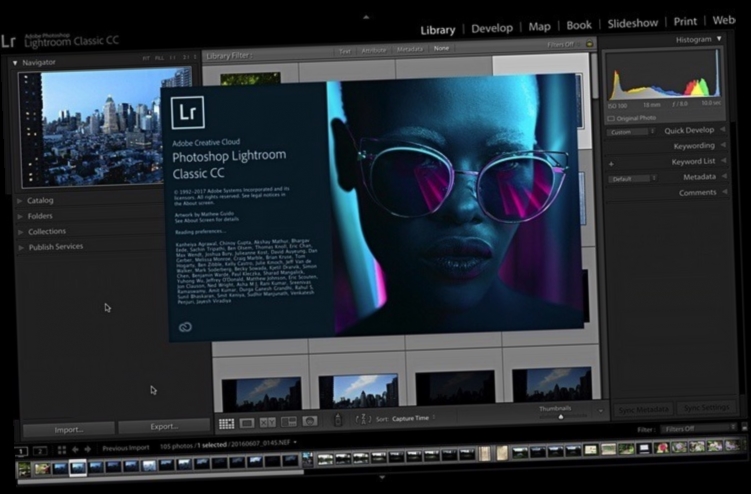
Task: Open Compare view XY icon
Action: (x=268, y=422)
